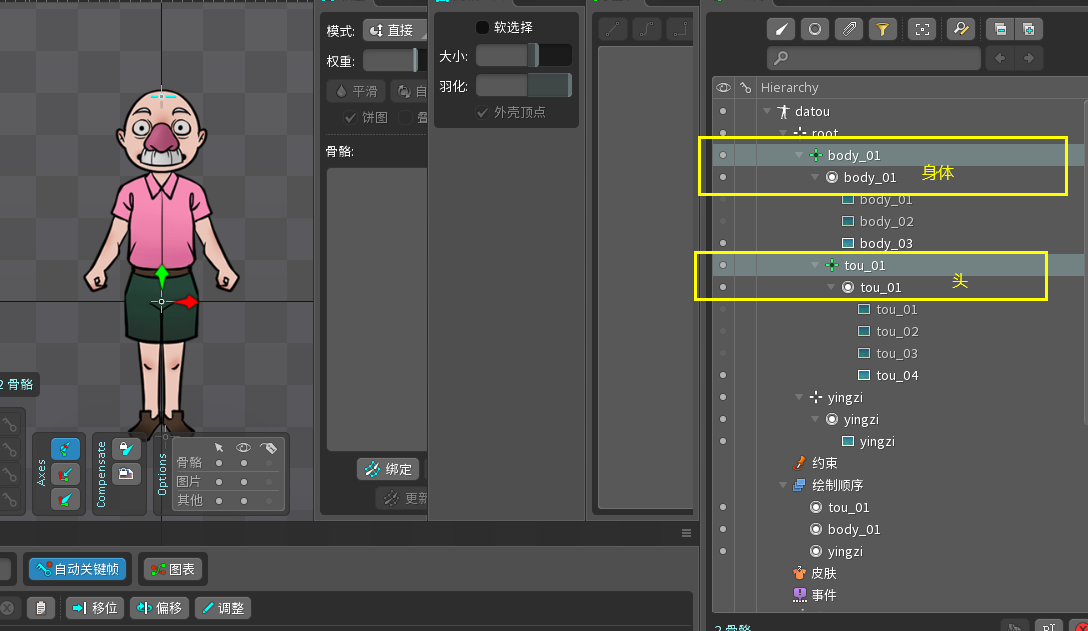Select tou_04 attachment in hierarchy
Image resolution: width=1088 pixels, height=631 pixels.
click(896, 376)
